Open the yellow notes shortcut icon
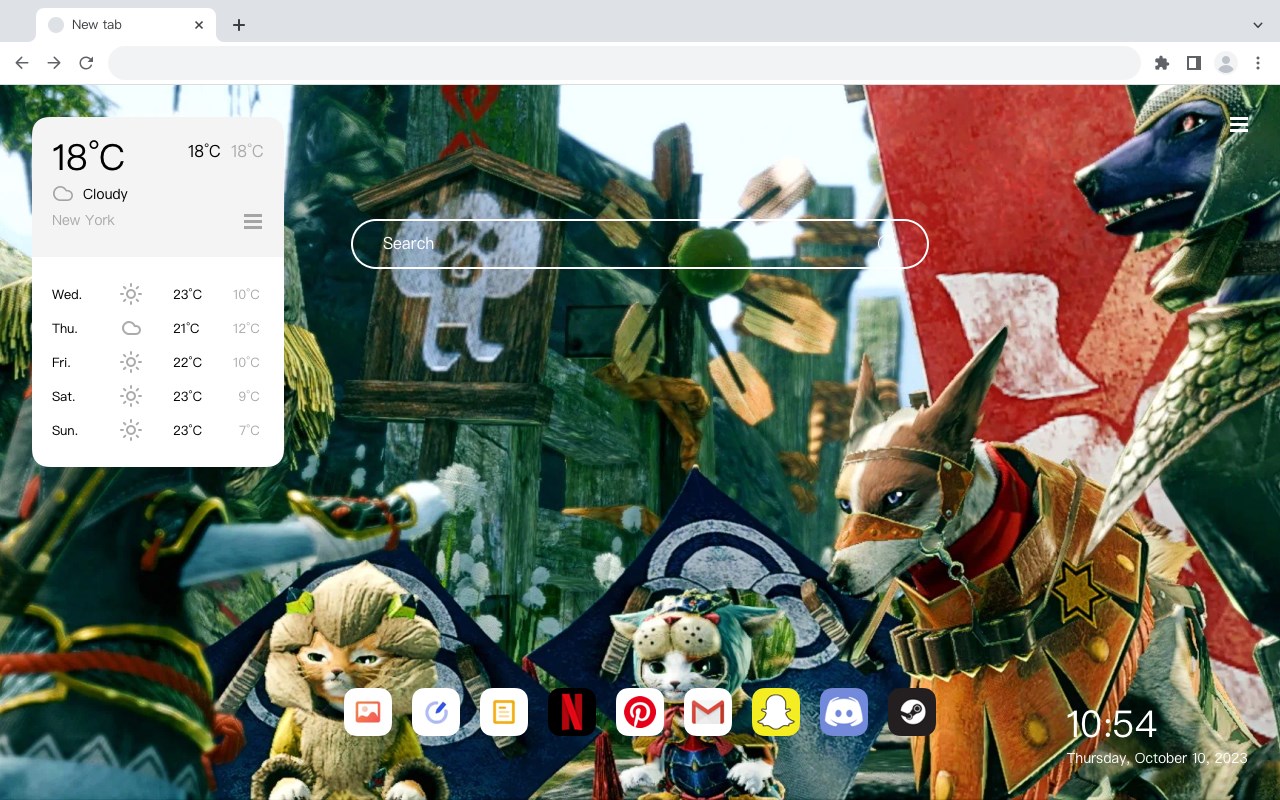Viewport: 1280px width, 800px height. click(504, 712)
